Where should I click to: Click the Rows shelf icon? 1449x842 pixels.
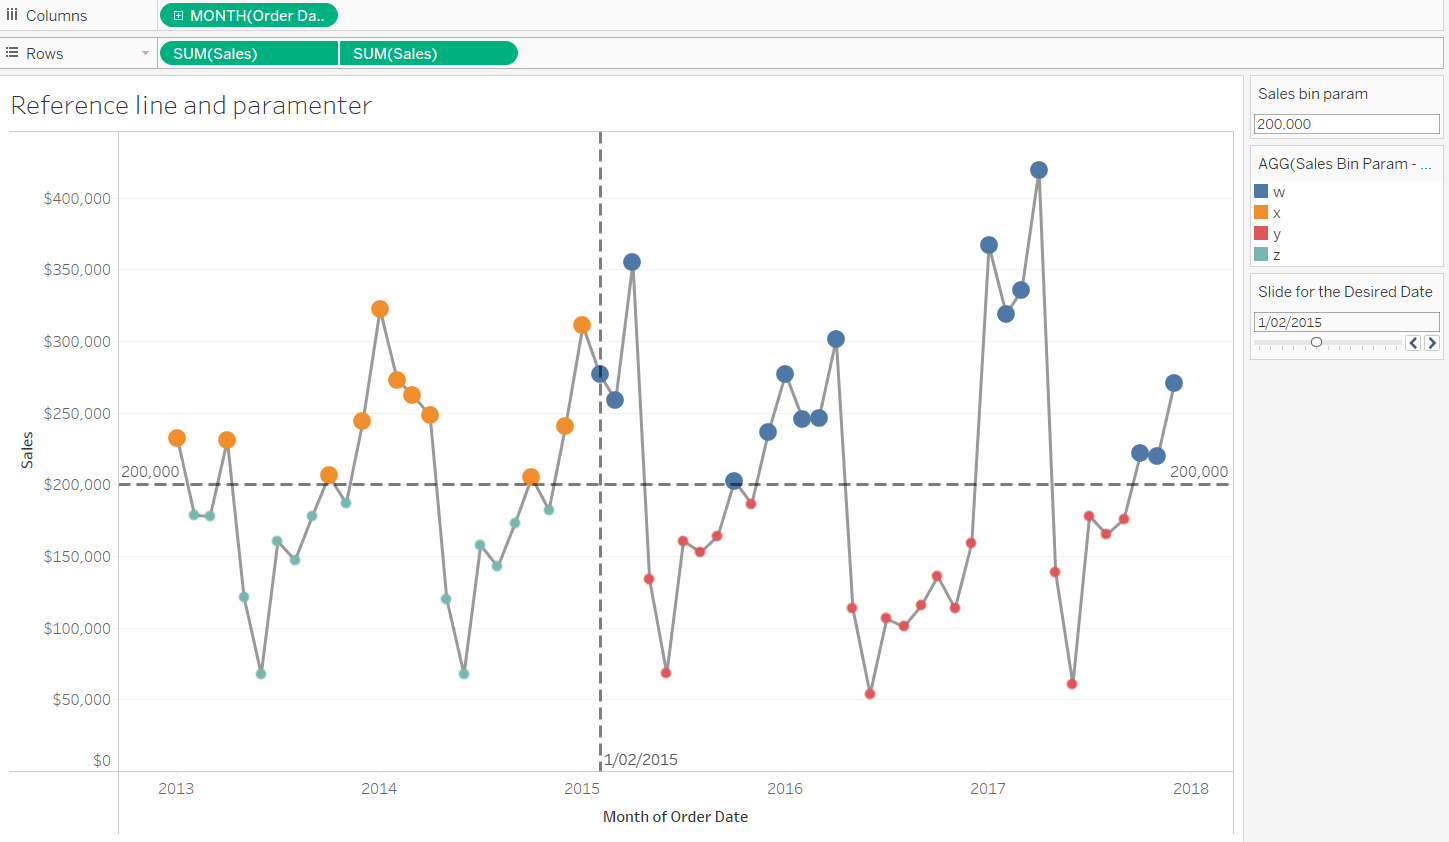point(12,53)
